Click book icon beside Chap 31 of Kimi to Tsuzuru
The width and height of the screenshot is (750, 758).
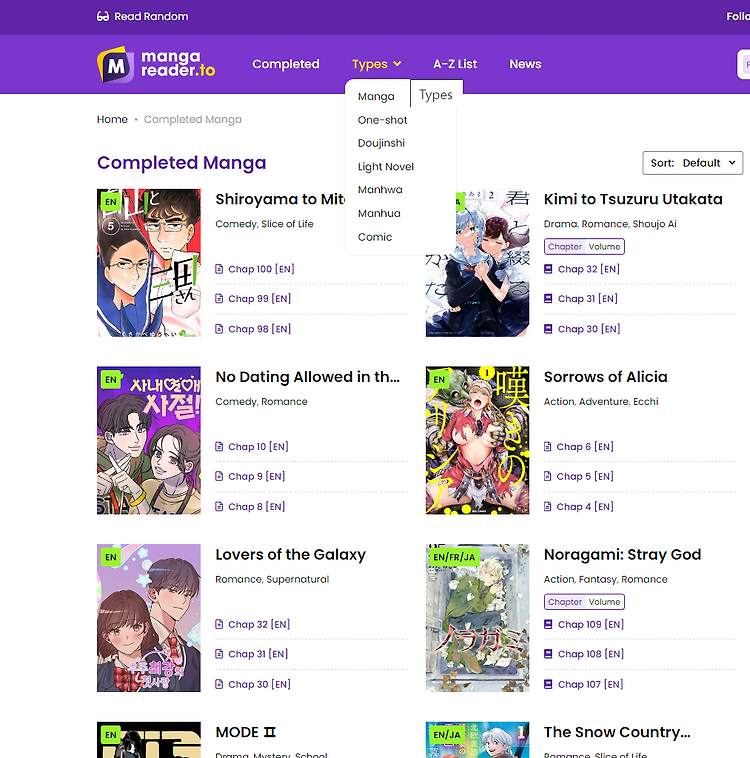[548, 299]
